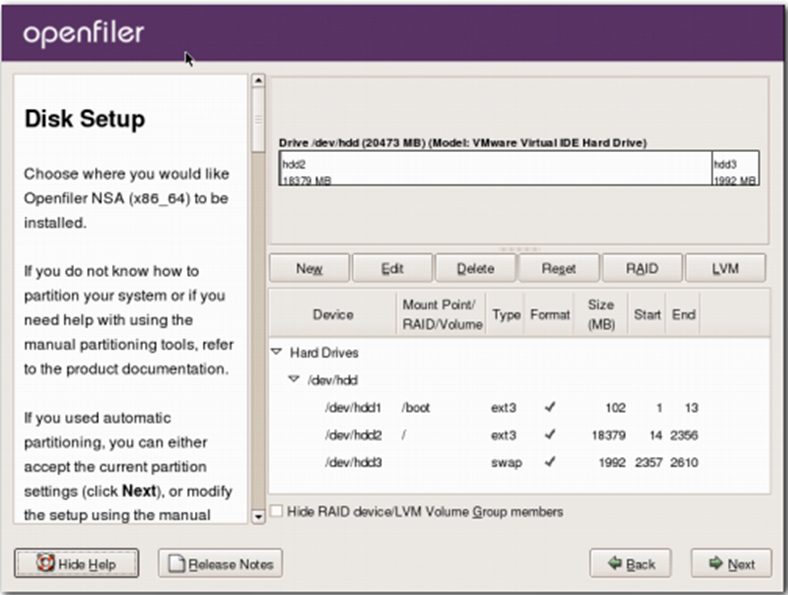Screen dimensions: 788x595
Task: Click the Size (MB) column header
Action: point(601,315)
